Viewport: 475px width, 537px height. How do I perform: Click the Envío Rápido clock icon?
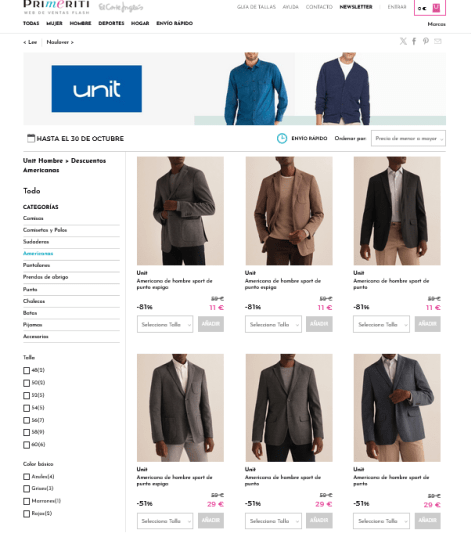click(284, 139)
